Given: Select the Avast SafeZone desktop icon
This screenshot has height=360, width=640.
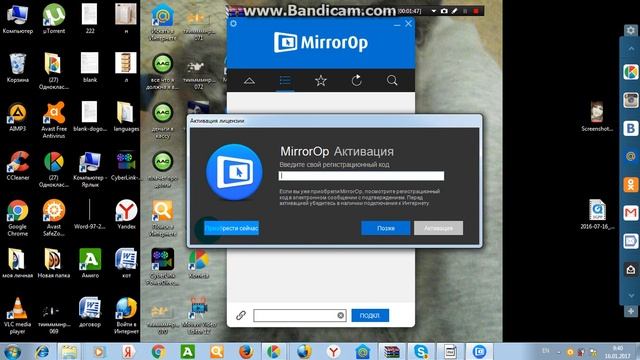Looking at the screenshot, I should click(x=54, y=218).
